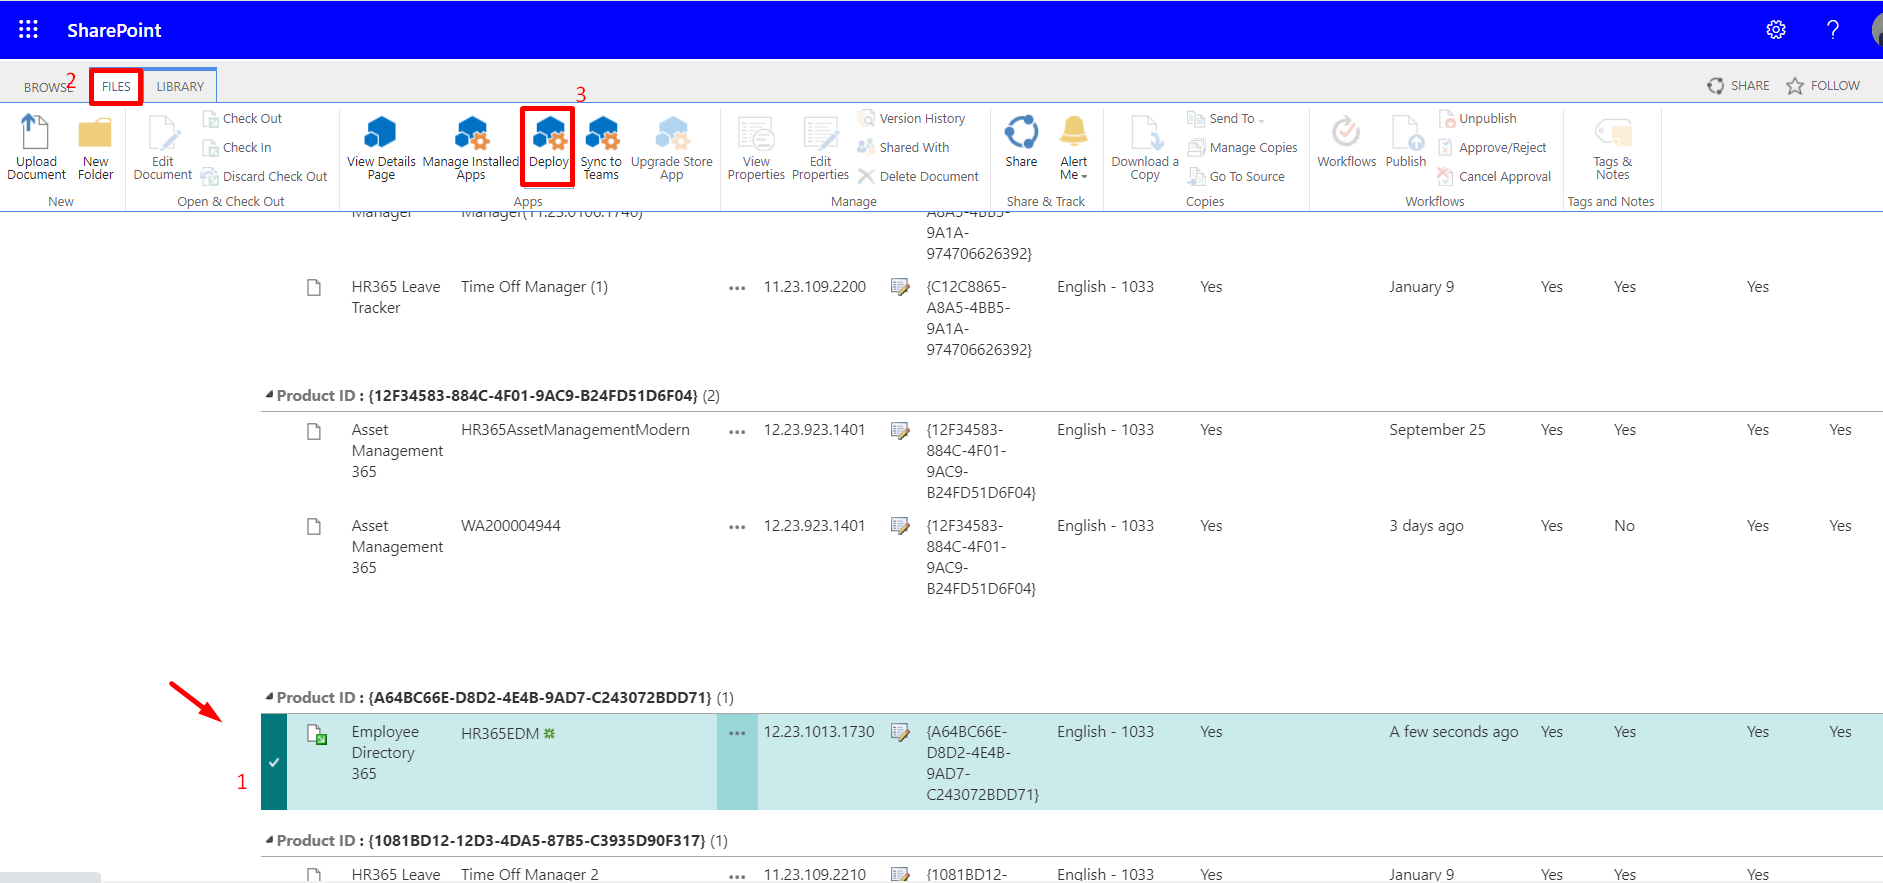Click SHARE at the top right
The image size is (1883, 883).
coord(1738,86)
